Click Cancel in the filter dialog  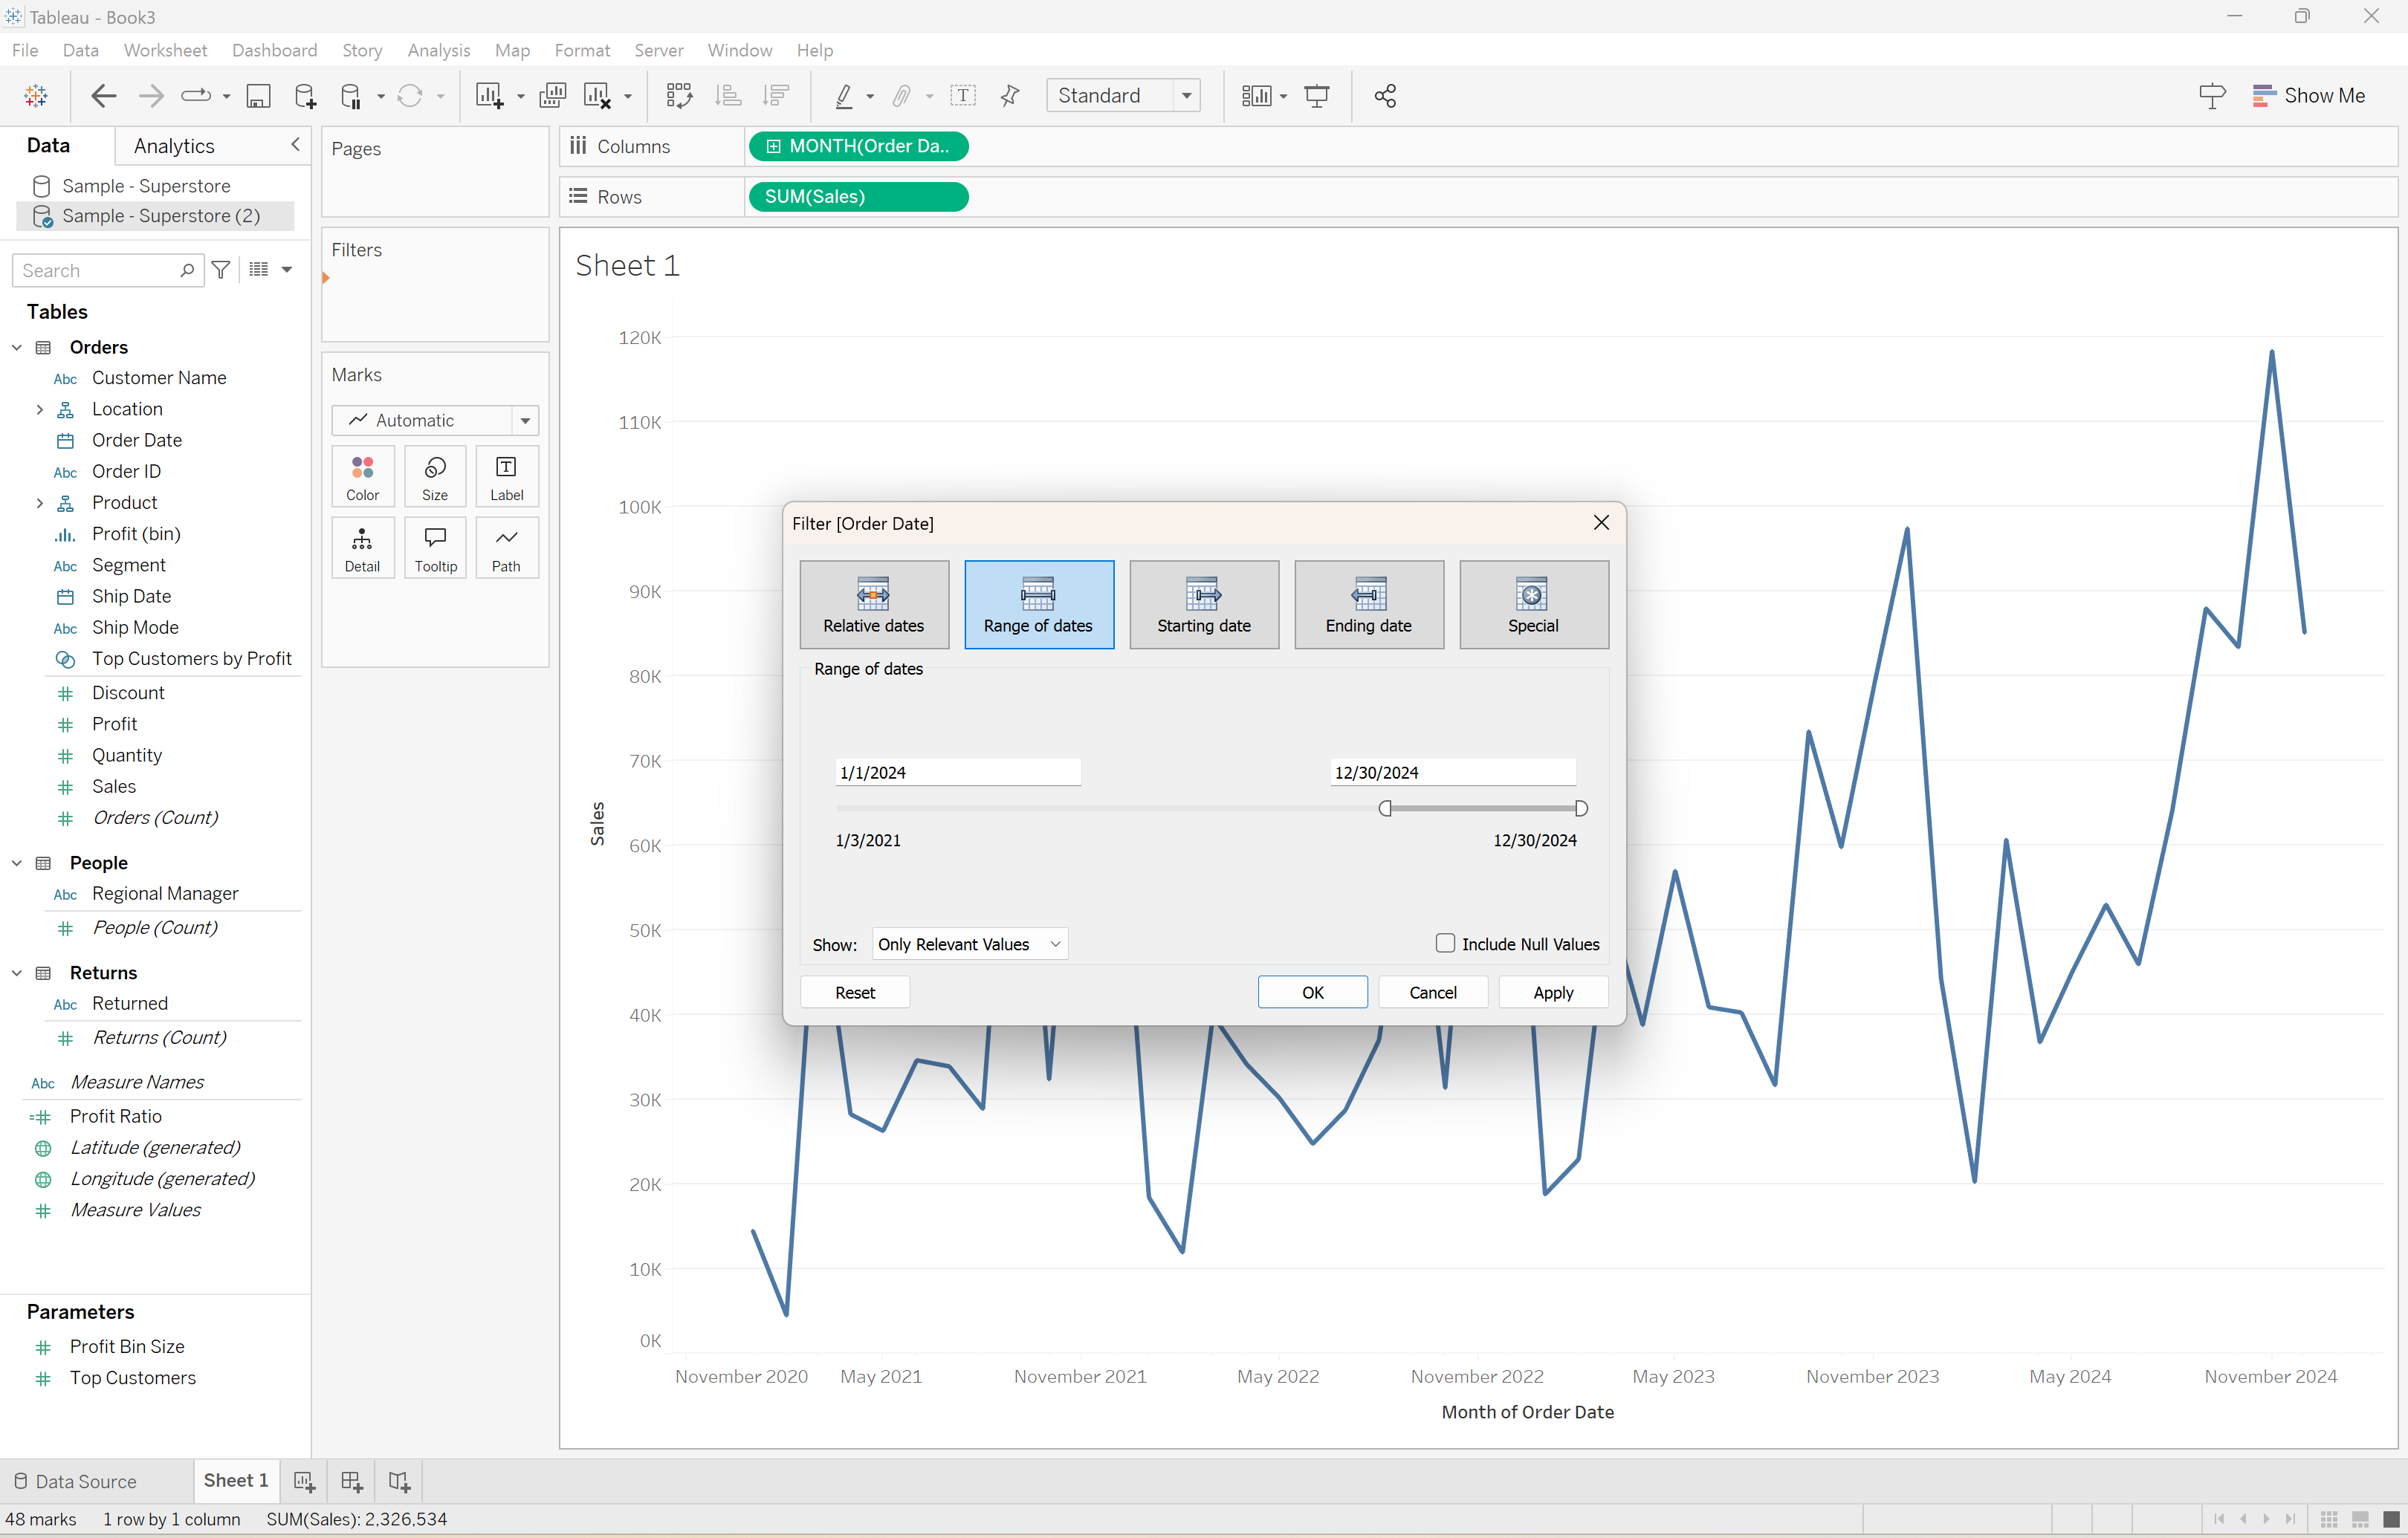pos(1433,992)
